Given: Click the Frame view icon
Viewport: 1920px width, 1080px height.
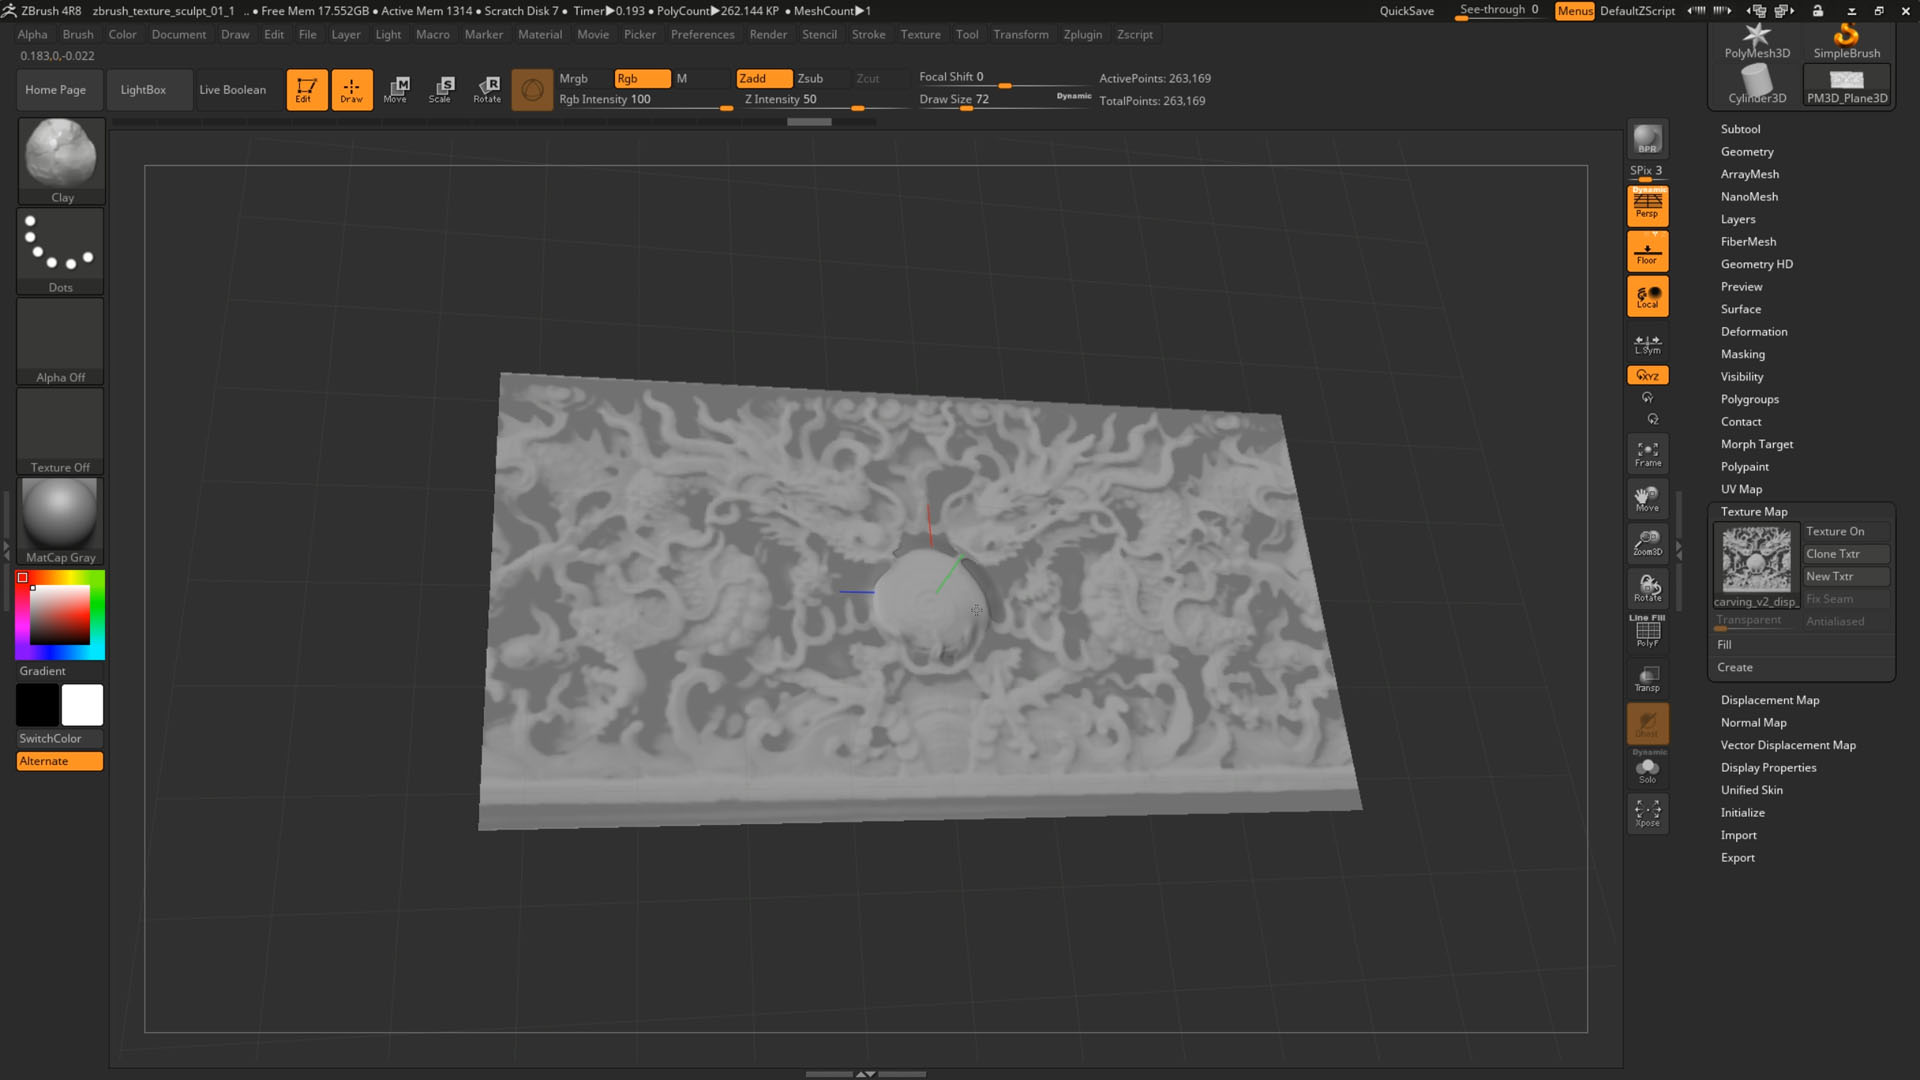Looking at the screenshot, I should [x=1648, y=454].
